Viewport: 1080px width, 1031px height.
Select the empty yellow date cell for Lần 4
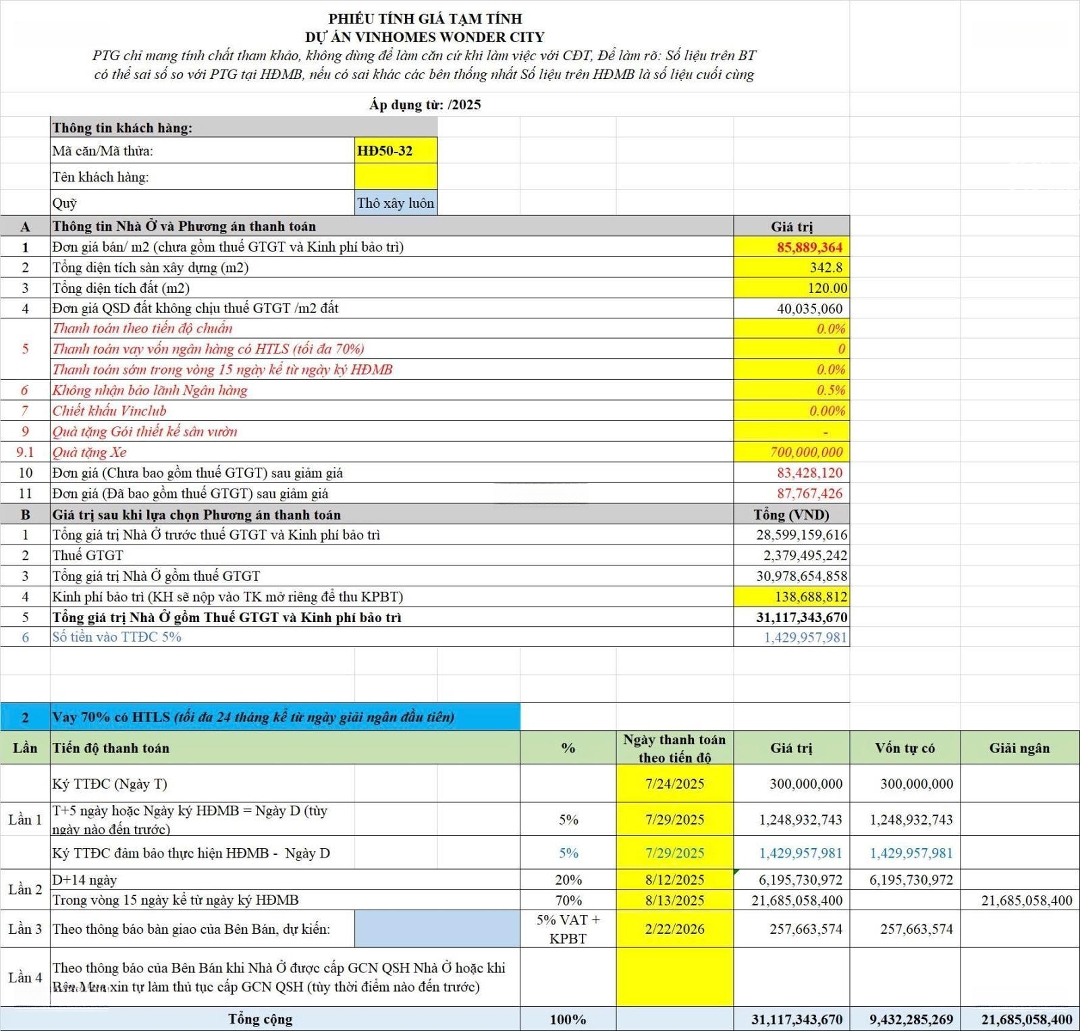[x=676, y=977]
